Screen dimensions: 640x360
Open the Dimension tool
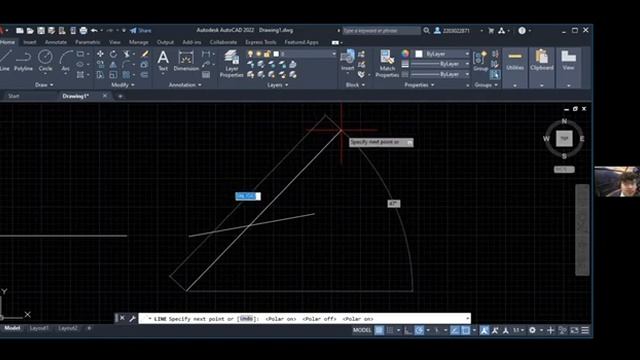pos(186,60)
